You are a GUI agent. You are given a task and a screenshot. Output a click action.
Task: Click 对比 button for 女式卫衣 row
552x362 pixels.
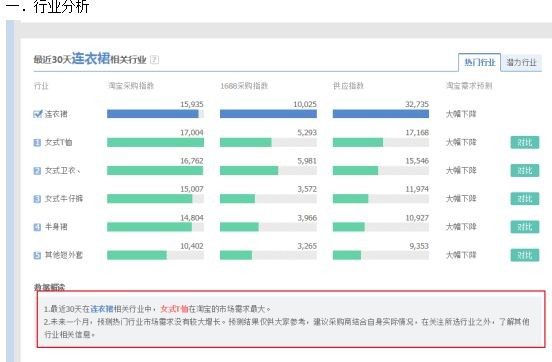(x=525, y=170)
